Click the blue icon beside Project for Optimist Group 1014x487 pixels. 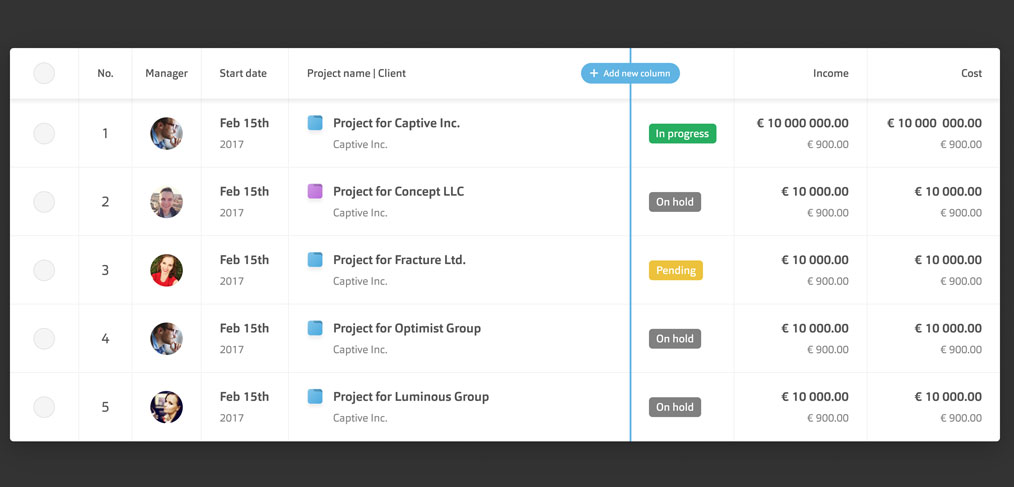tap(315, 328)
